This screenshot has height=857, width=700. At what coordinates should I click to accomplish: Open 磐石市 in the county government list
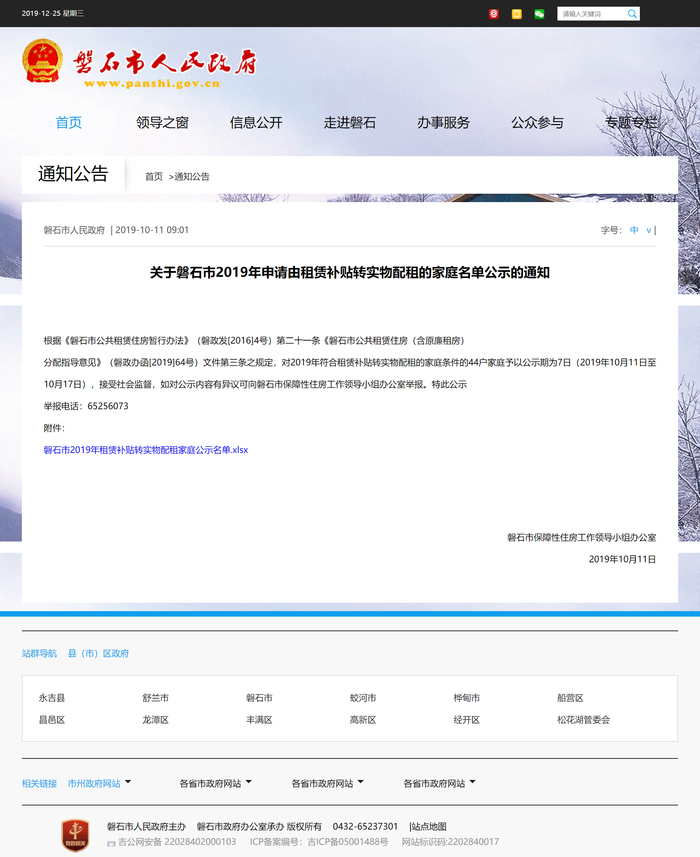259,698
